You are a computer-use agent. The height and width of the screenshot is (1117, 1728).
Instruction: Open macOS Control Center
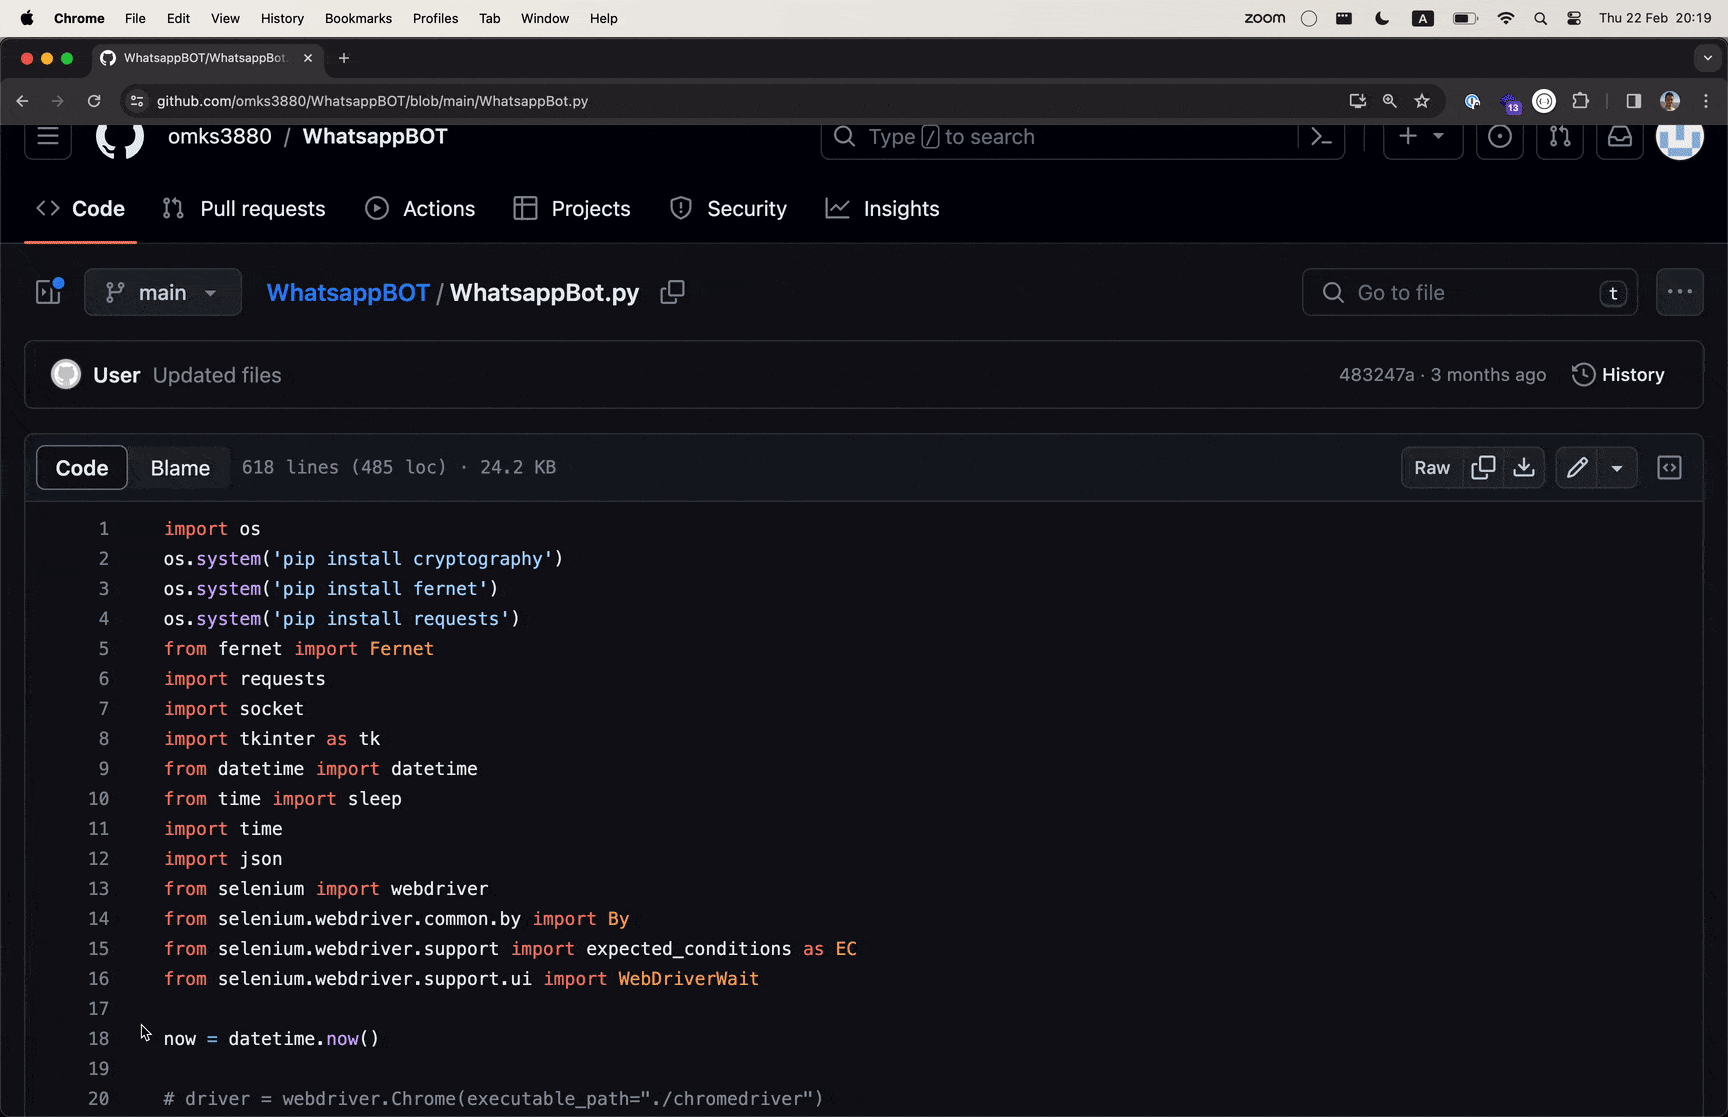coord(1574,18)
